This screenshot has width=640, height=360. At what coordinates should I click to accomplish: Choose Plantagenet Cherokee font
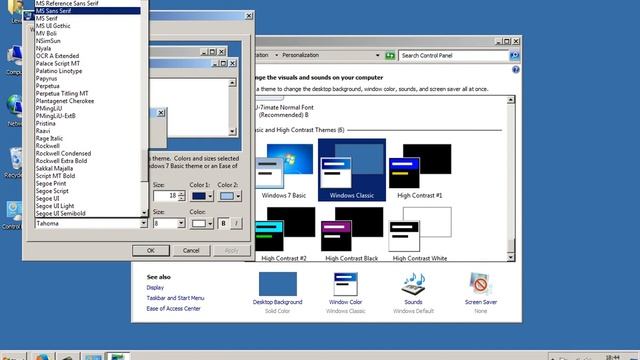tap(64, 101)
